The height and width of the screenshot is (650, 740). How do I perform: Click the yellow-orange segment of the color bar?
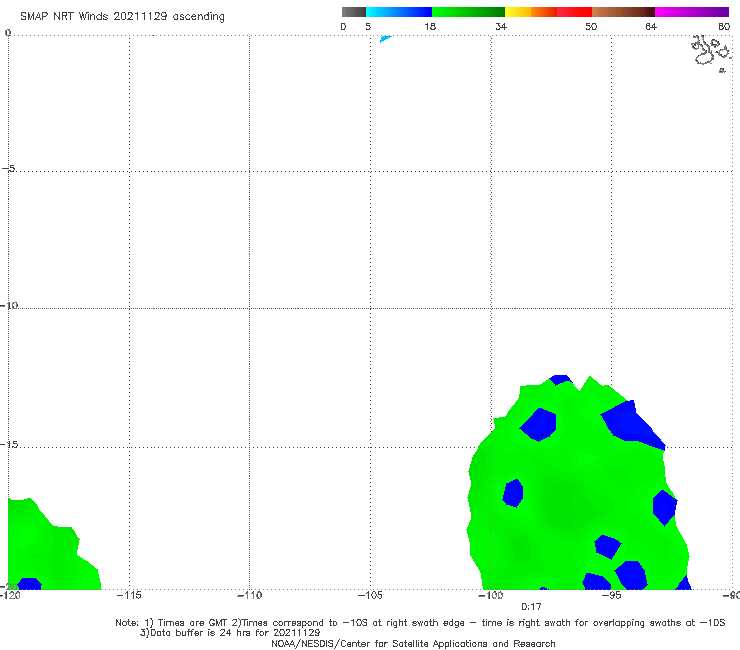tap(531, 12)
